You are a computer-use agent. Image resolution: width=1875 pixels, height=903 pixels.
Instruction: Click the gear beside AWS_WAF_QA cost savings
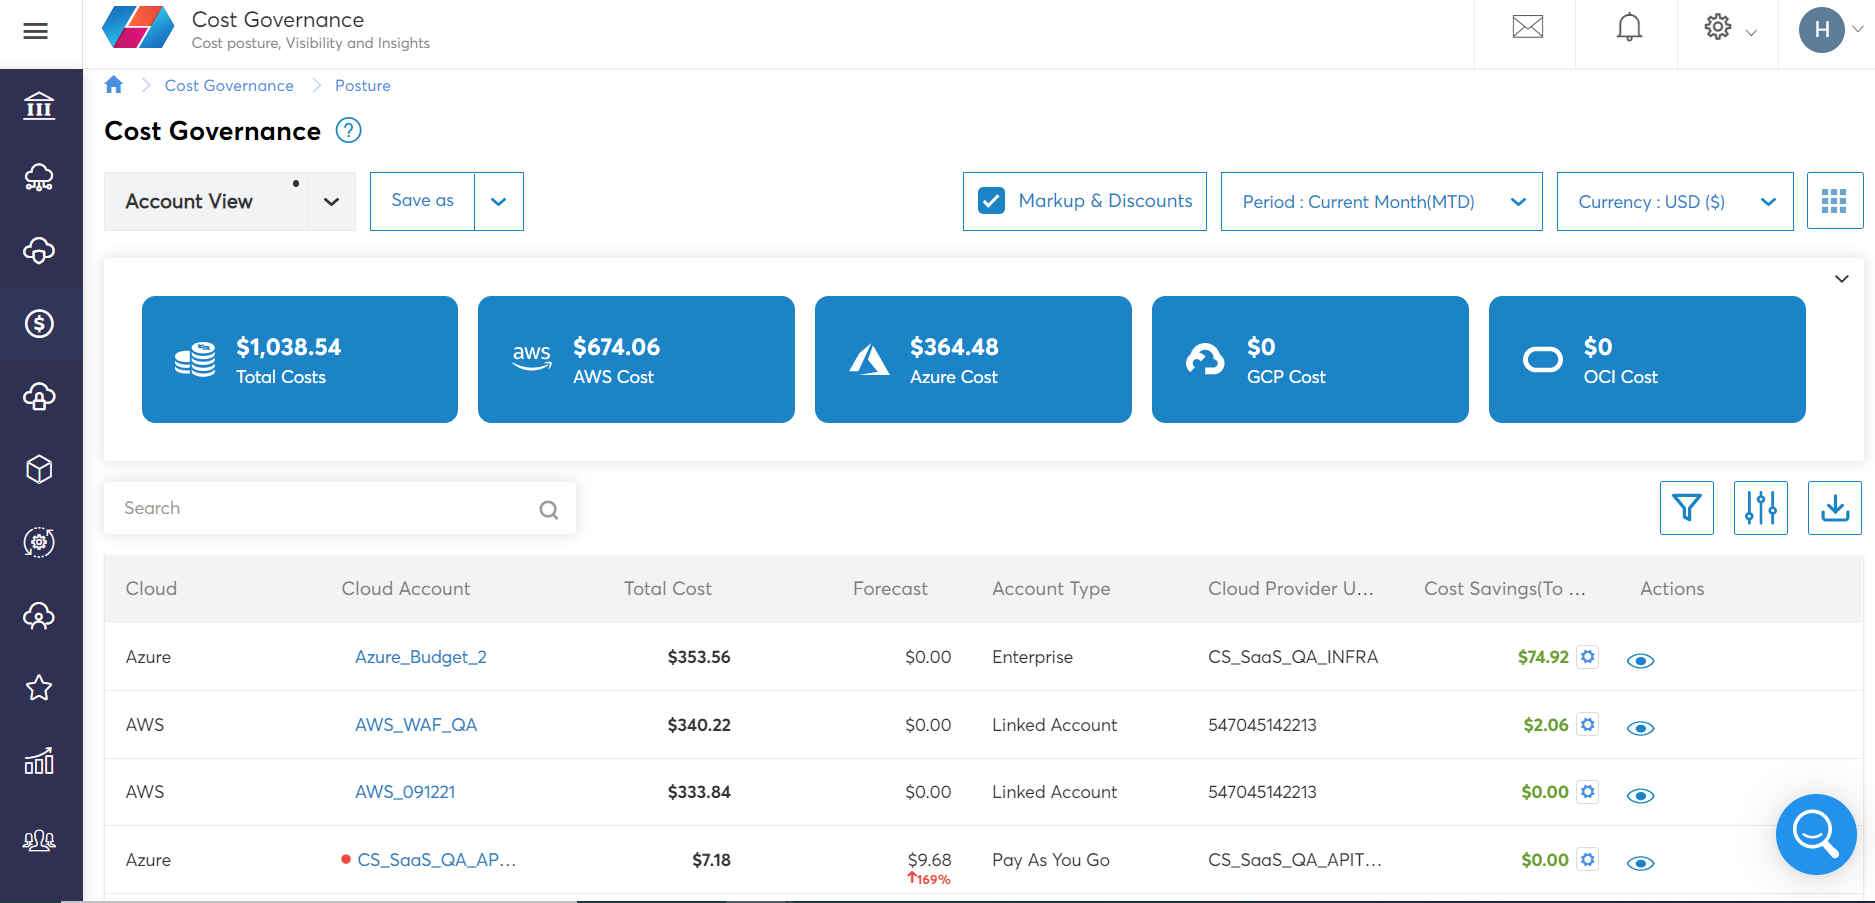pos(1588,724)
